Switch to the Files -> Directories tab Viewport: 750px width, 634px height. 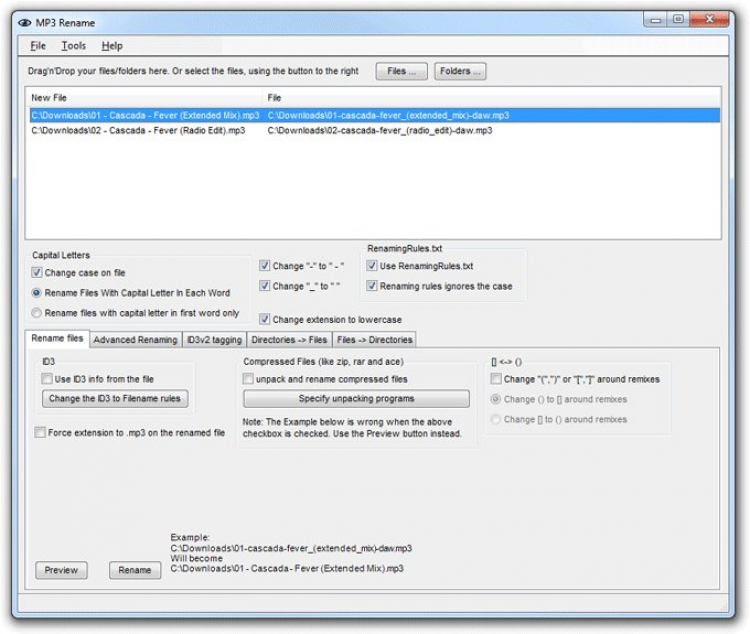(375, 340)
